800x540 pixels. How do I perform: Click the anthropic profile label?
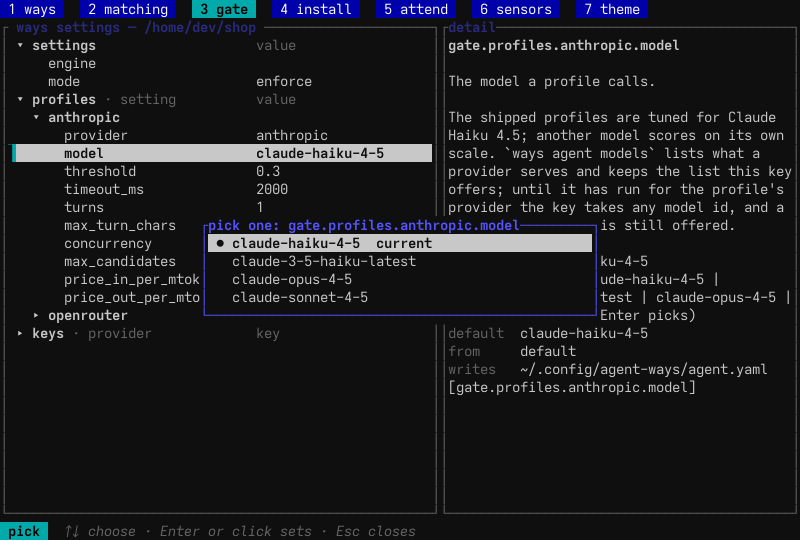pyautogui.click(x=84, y=117)
